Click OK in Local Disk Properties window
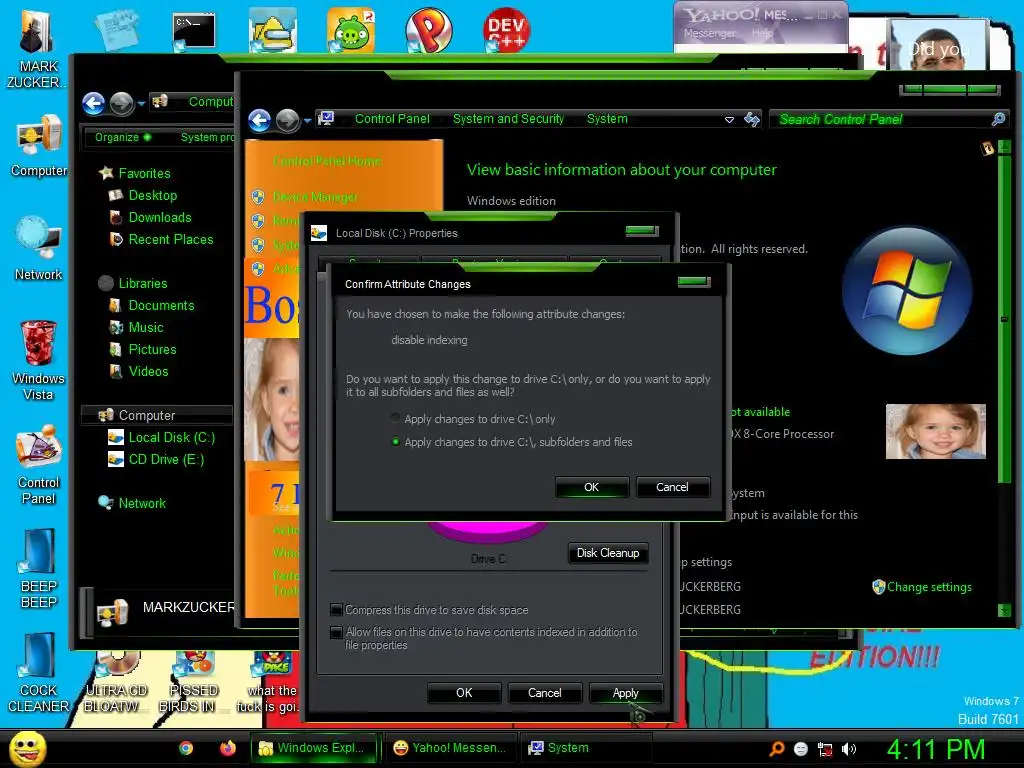This screenshot has height=768, width=1024. pyautogui.click(x=464, y=693)
